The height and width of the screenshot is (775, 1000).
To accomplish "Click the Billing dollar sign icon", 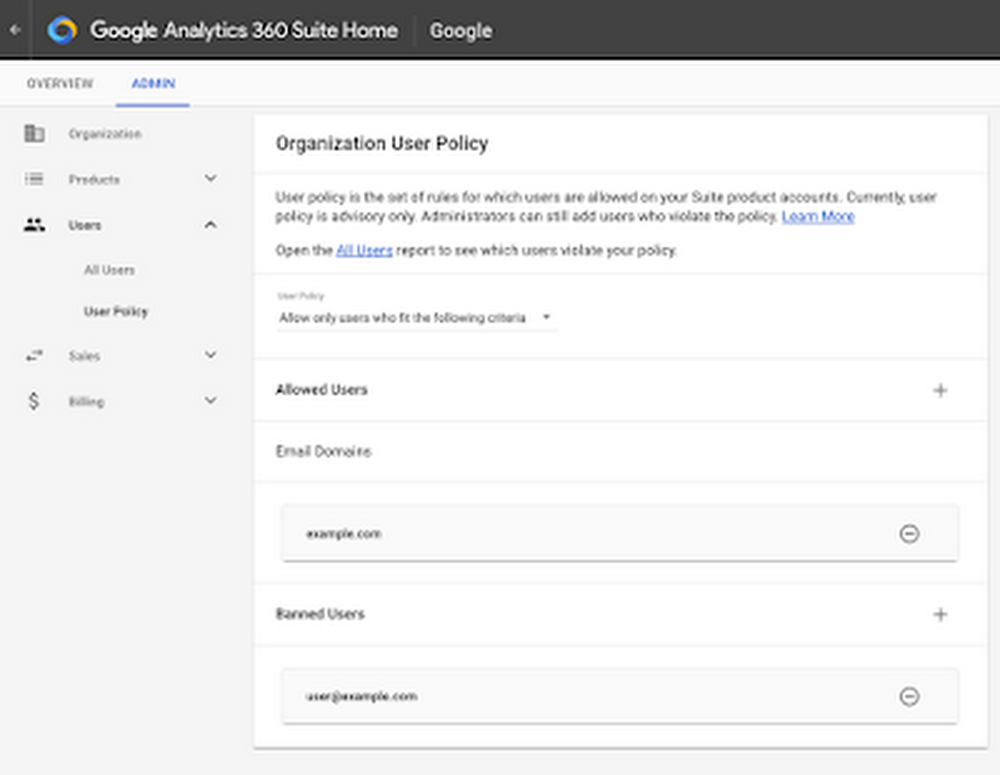I will 34,401.
